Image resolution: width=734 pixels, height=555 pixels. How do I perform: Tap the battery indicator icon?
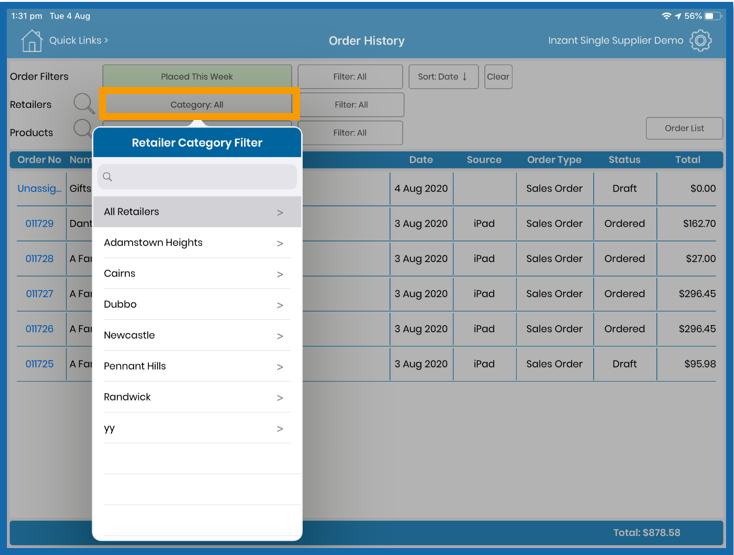(x=713, y=16)
